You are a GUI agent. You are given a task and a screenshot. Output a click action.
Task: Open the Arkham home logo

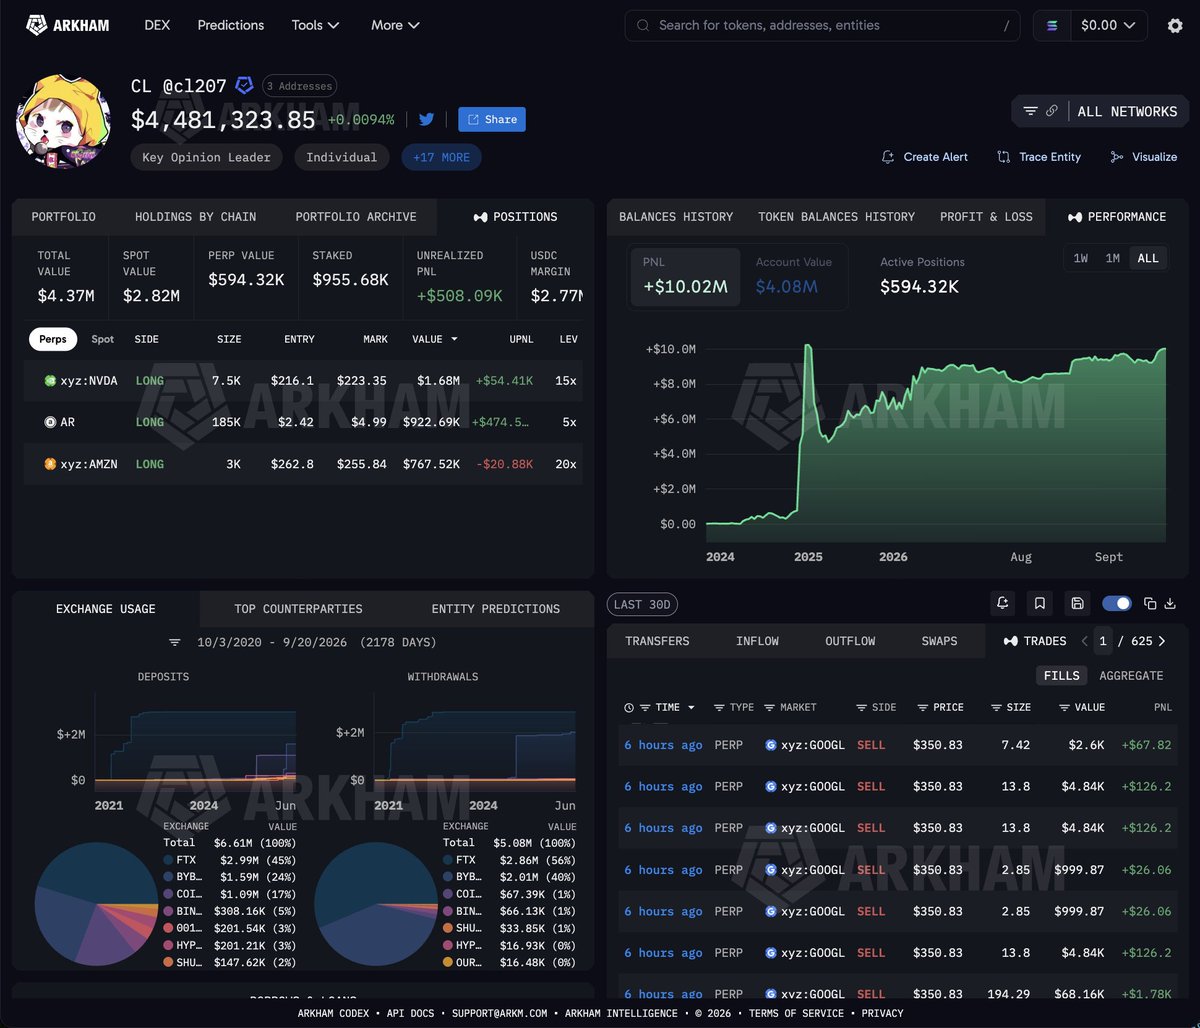click(68, 25)
